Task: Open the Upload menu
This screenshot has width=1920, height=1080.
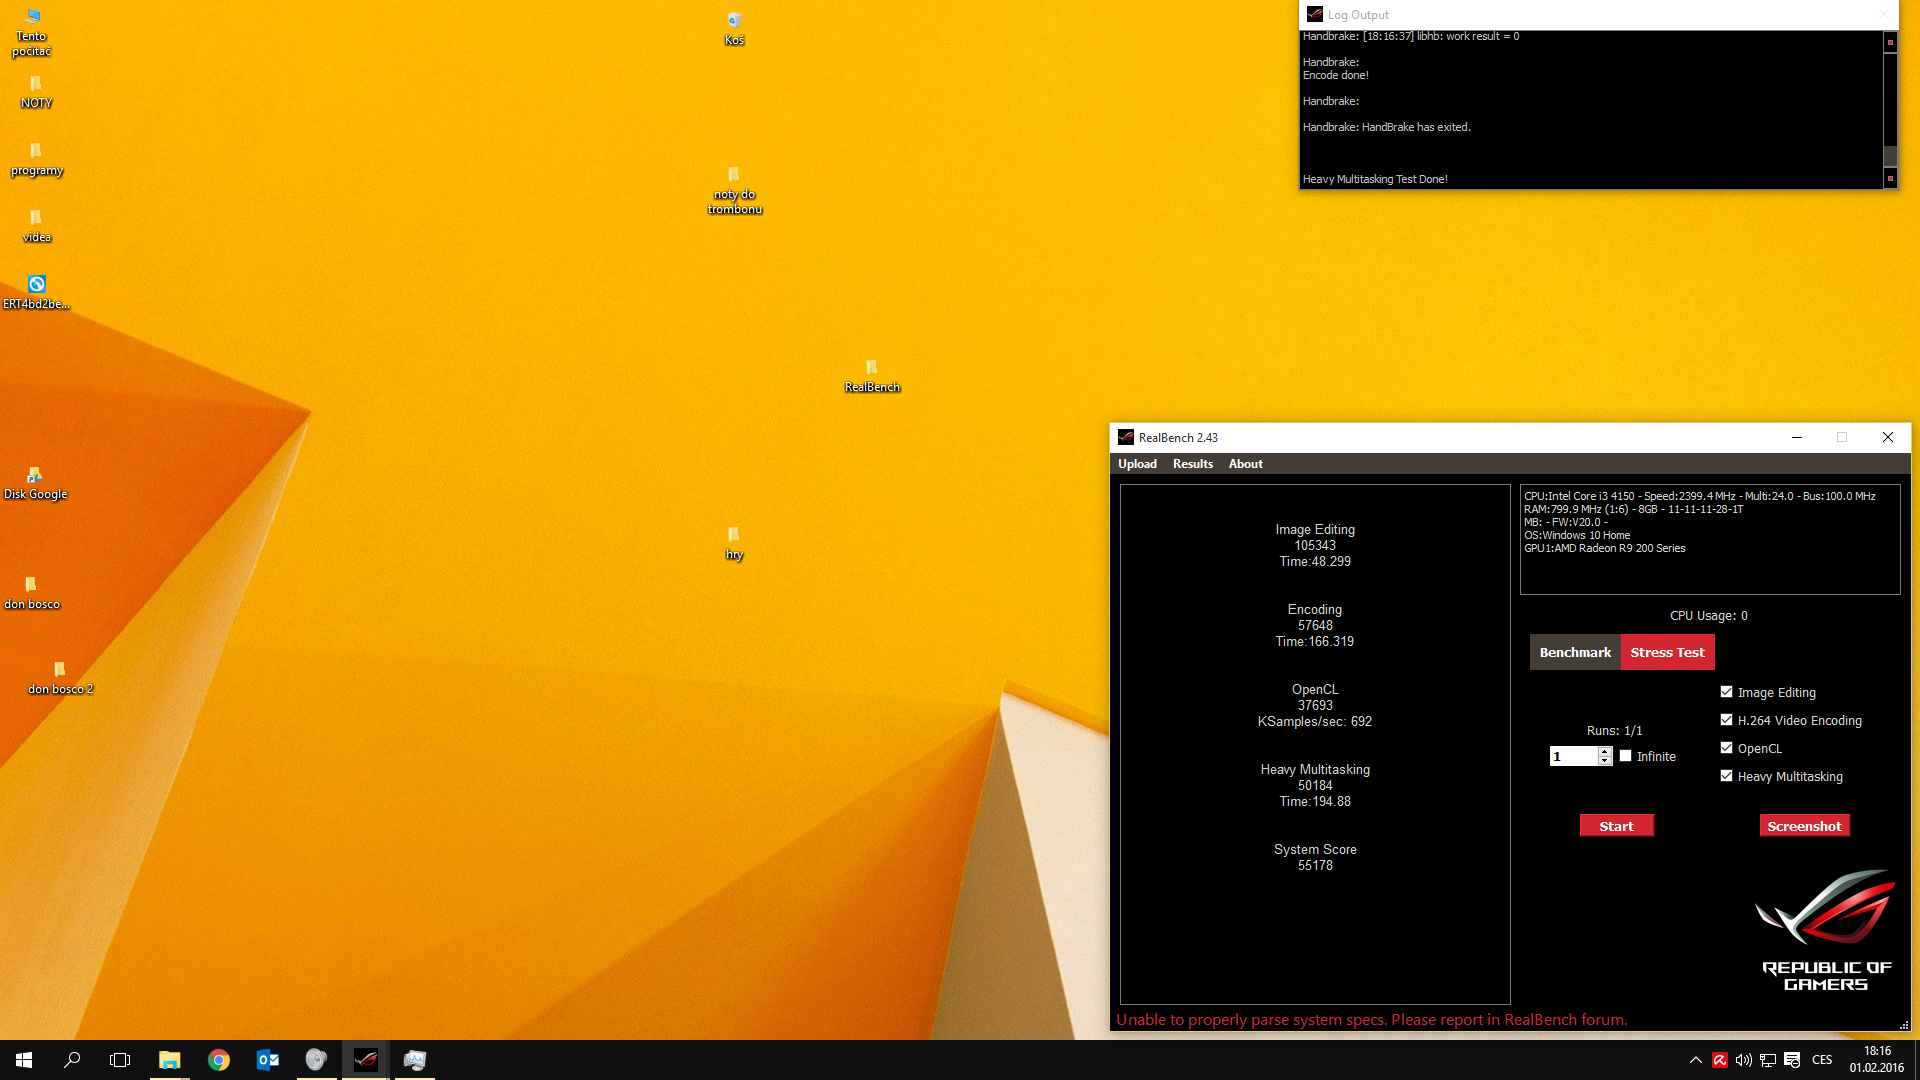Action: point(1137,464)
